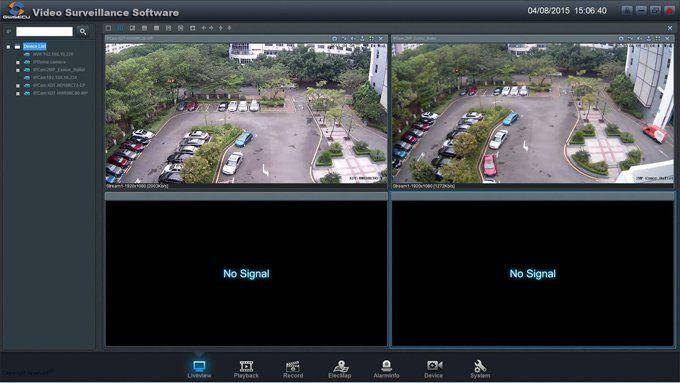Close the first camera stream
Image resolution: width=680 pixels, height=383 pixels.
[381, 39]
